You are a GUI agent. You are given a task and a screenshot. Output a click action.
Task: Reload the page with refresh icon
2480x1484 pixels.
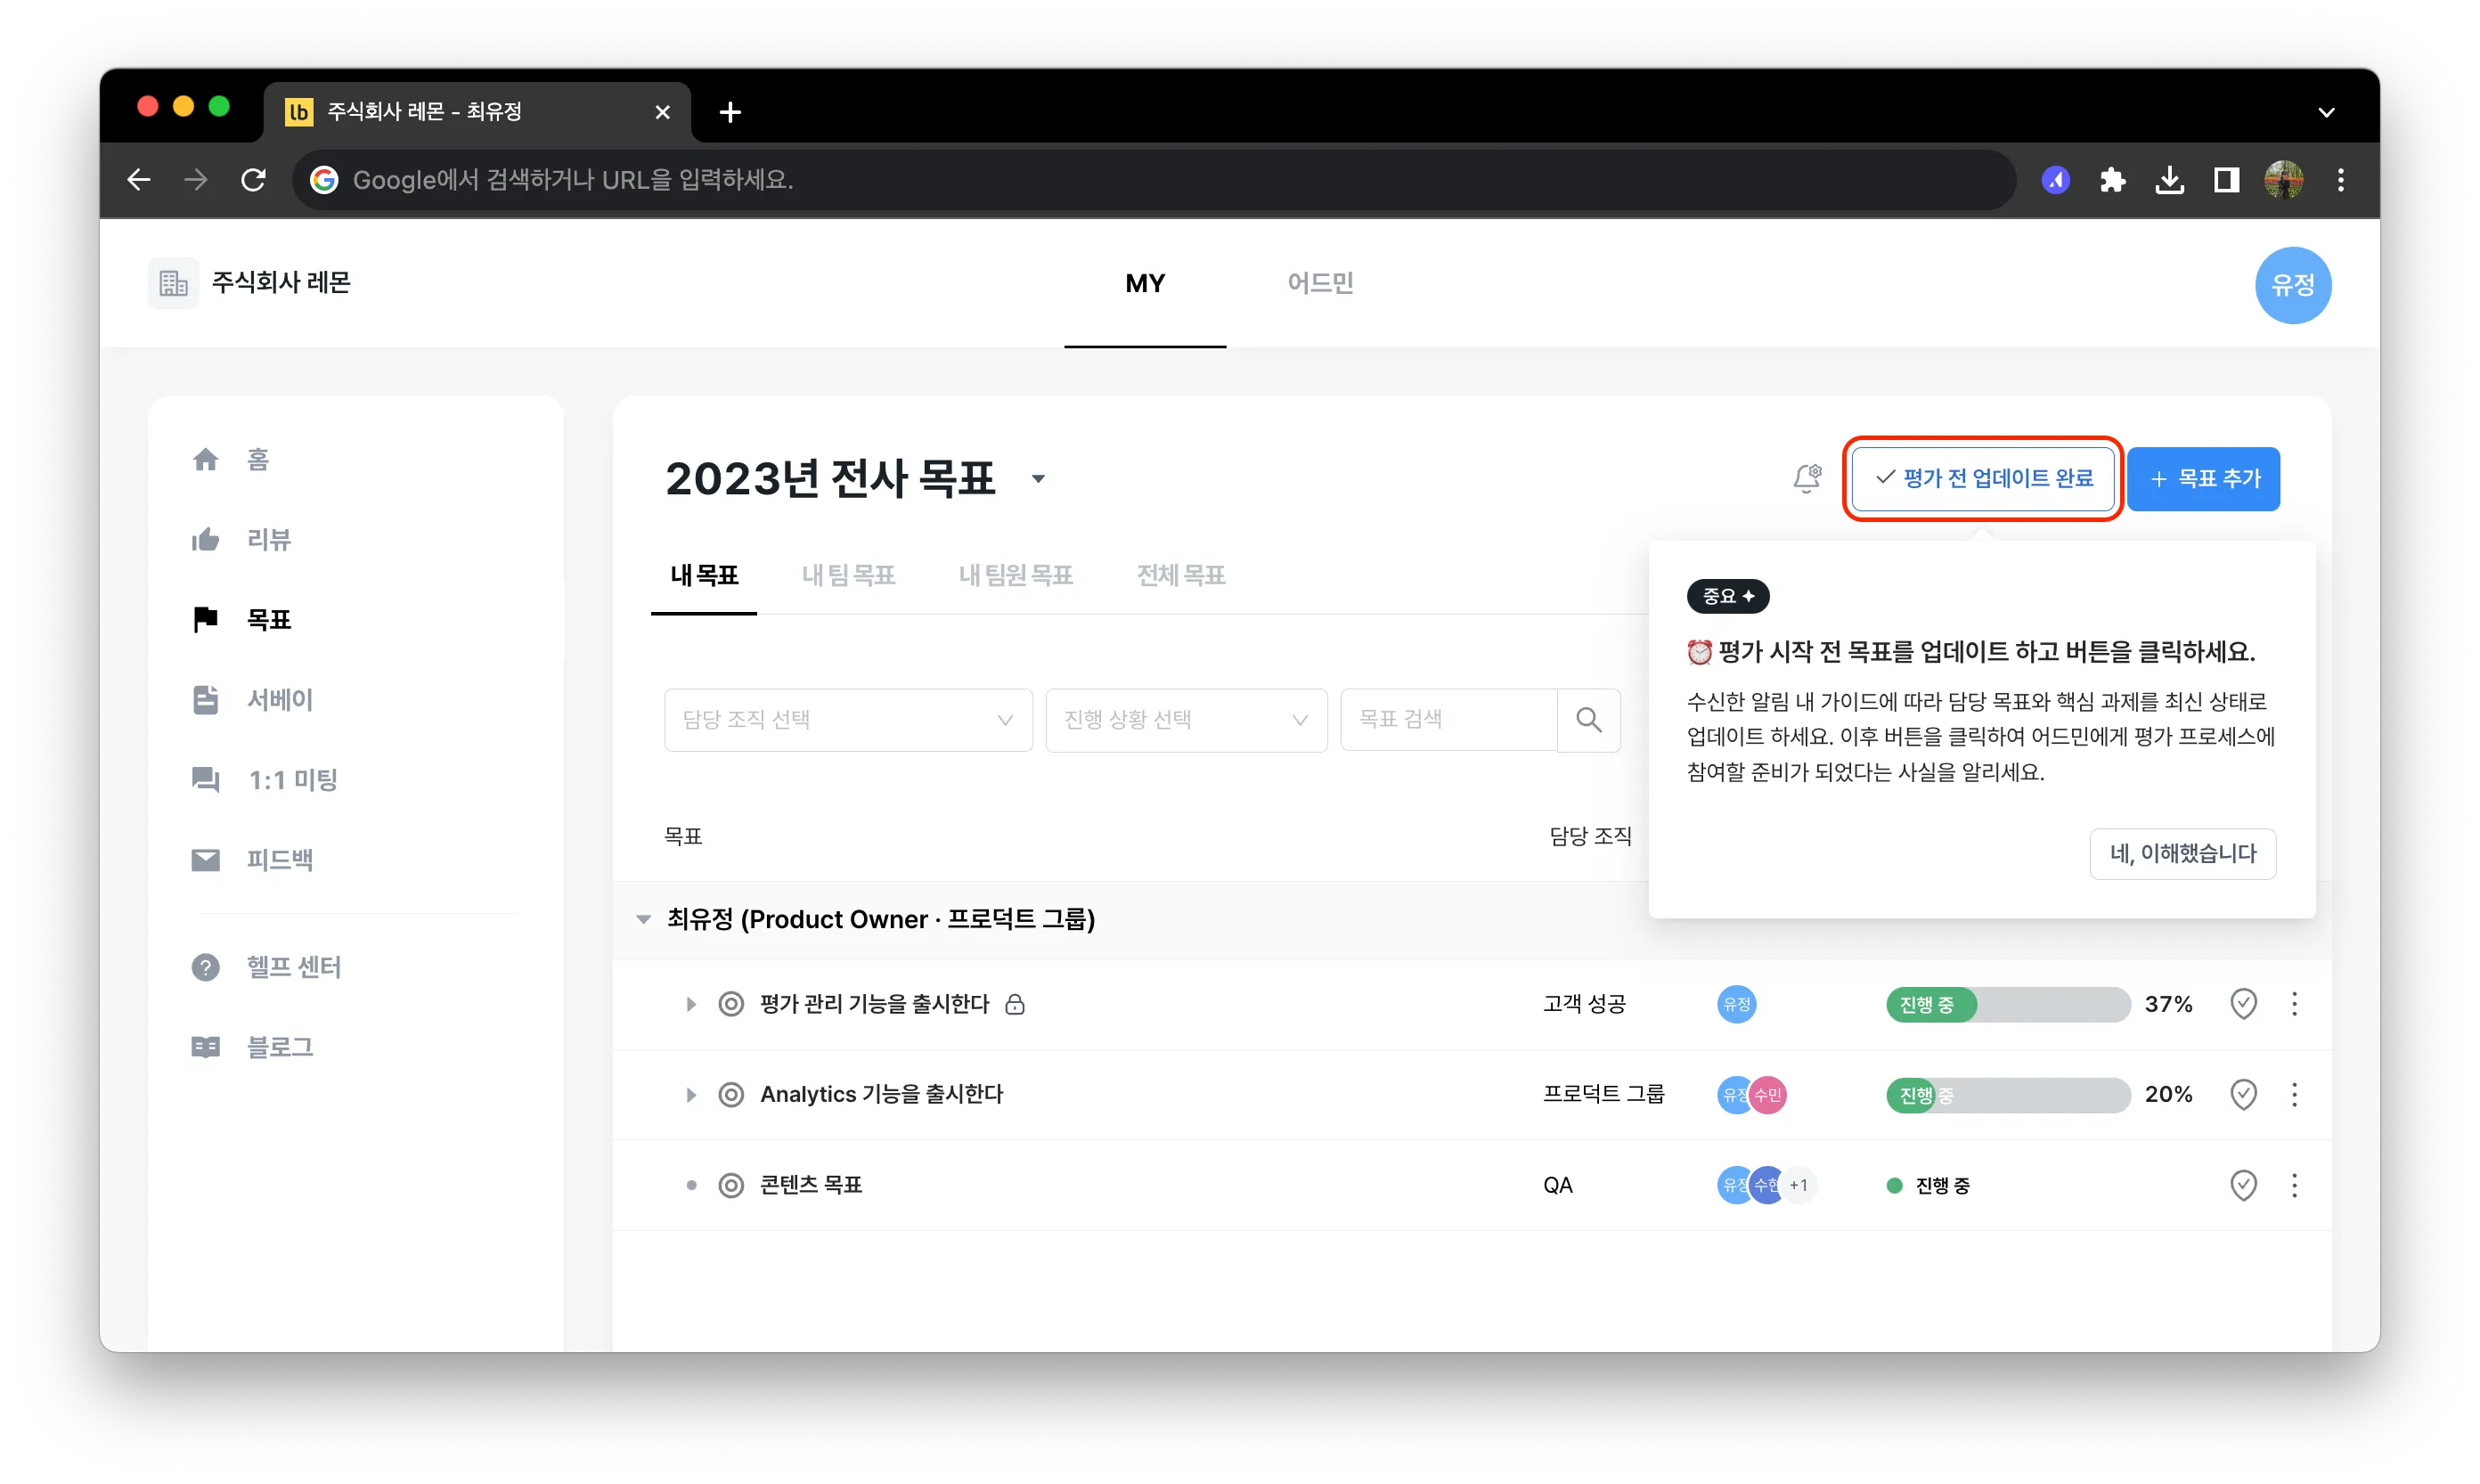tap(253, 180)
